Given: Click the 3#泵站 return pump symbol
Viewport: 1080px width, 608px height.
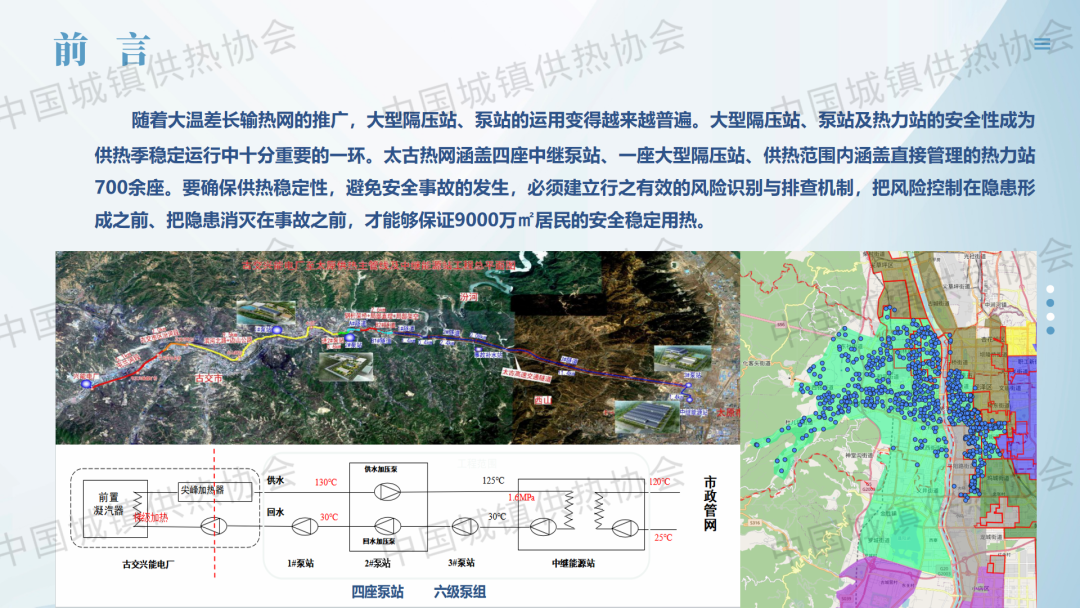Looking at the screenshot, I should click(x=464, y=526).
